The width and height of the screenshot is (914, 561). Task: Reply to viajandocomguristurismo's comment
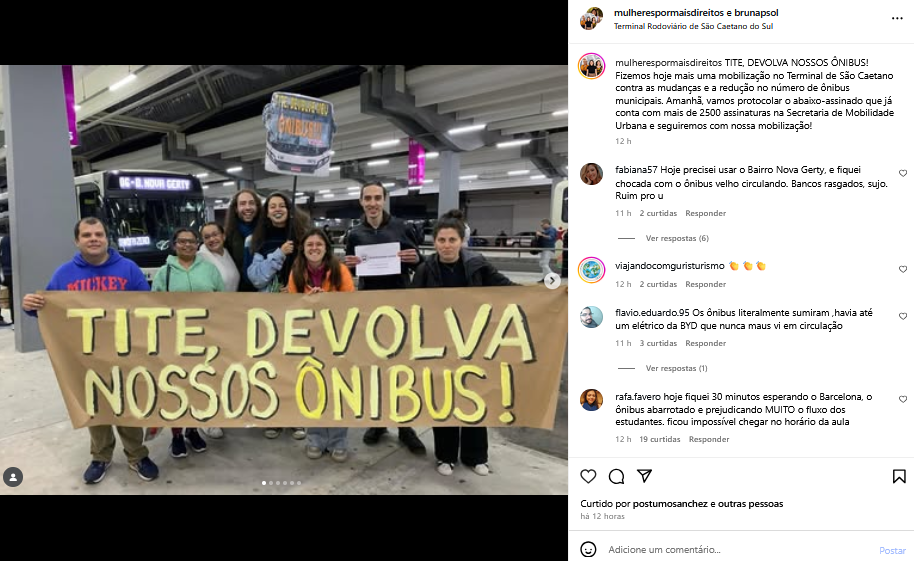click(x=705, y=284)
